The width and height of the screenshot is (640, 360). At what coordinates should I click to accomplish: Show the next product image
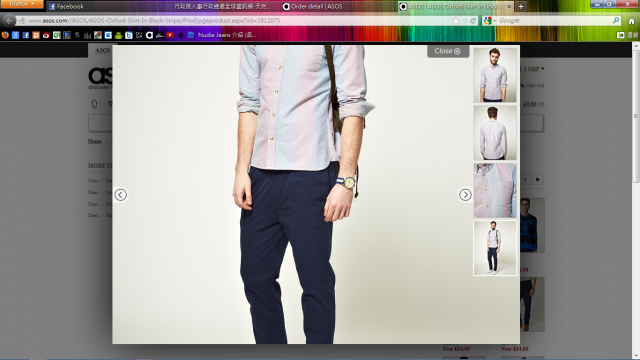tap(465, 195)
